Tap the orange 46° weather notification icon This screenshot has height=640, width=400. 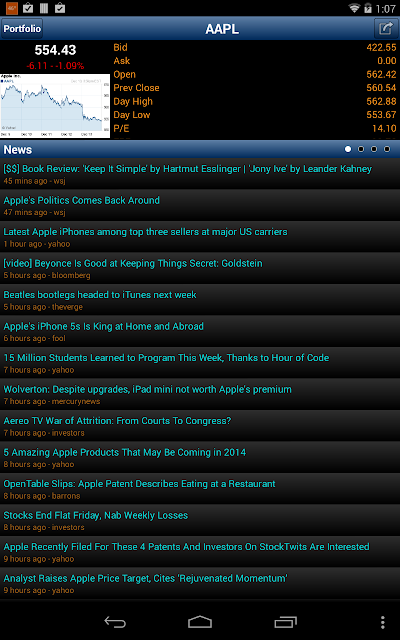(x=12, y=8)
